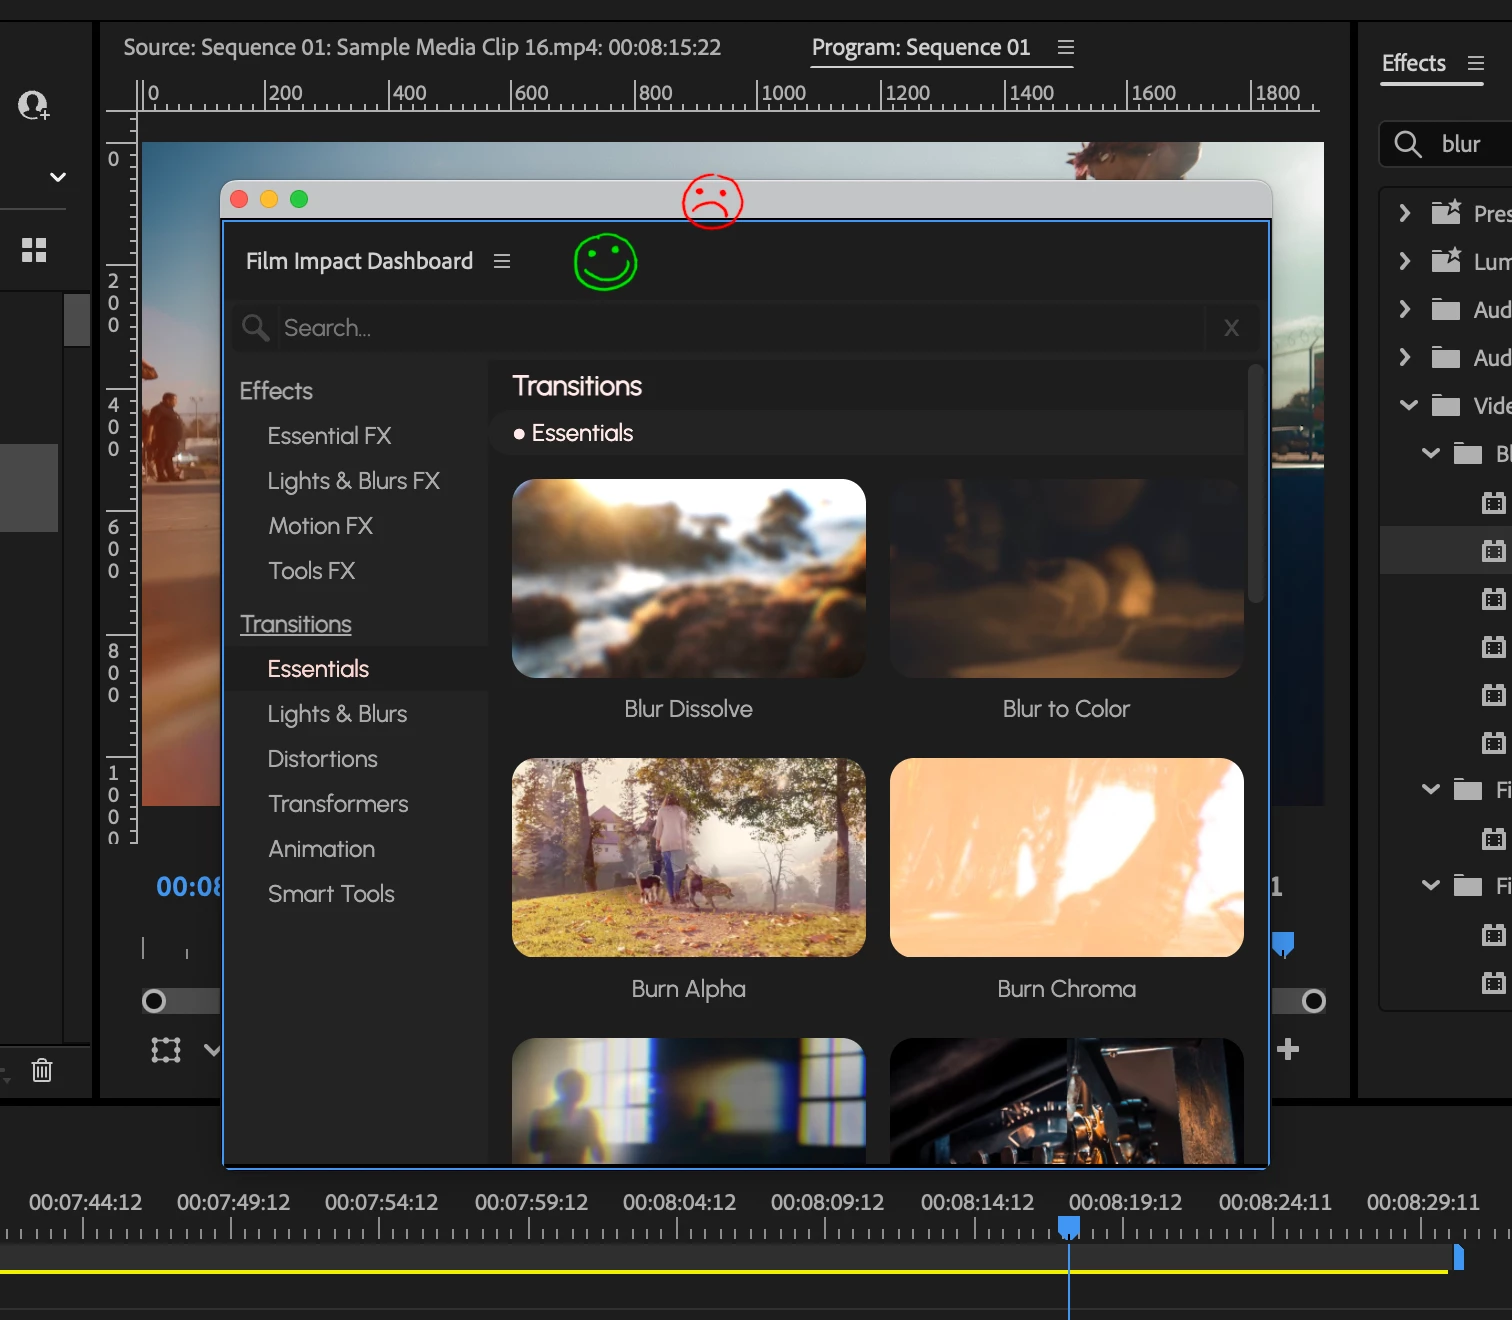Image resolution: width=1512 pixels, height=1320 pixels.
Task: Select the highlighted blur effect icon
Action: coord(1493,550)
